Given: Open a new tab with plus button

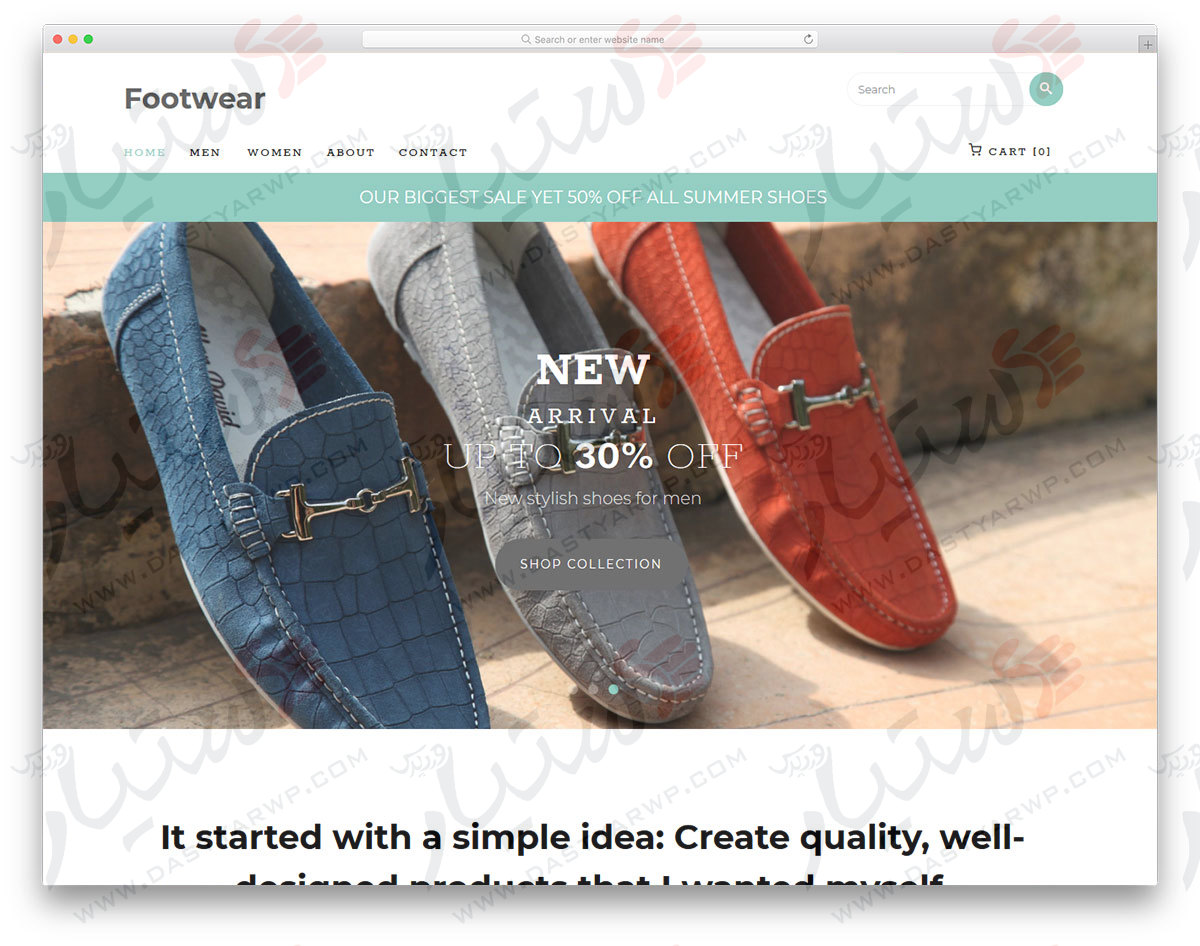Looking at the screenshot, I should tap(1147, 45).
